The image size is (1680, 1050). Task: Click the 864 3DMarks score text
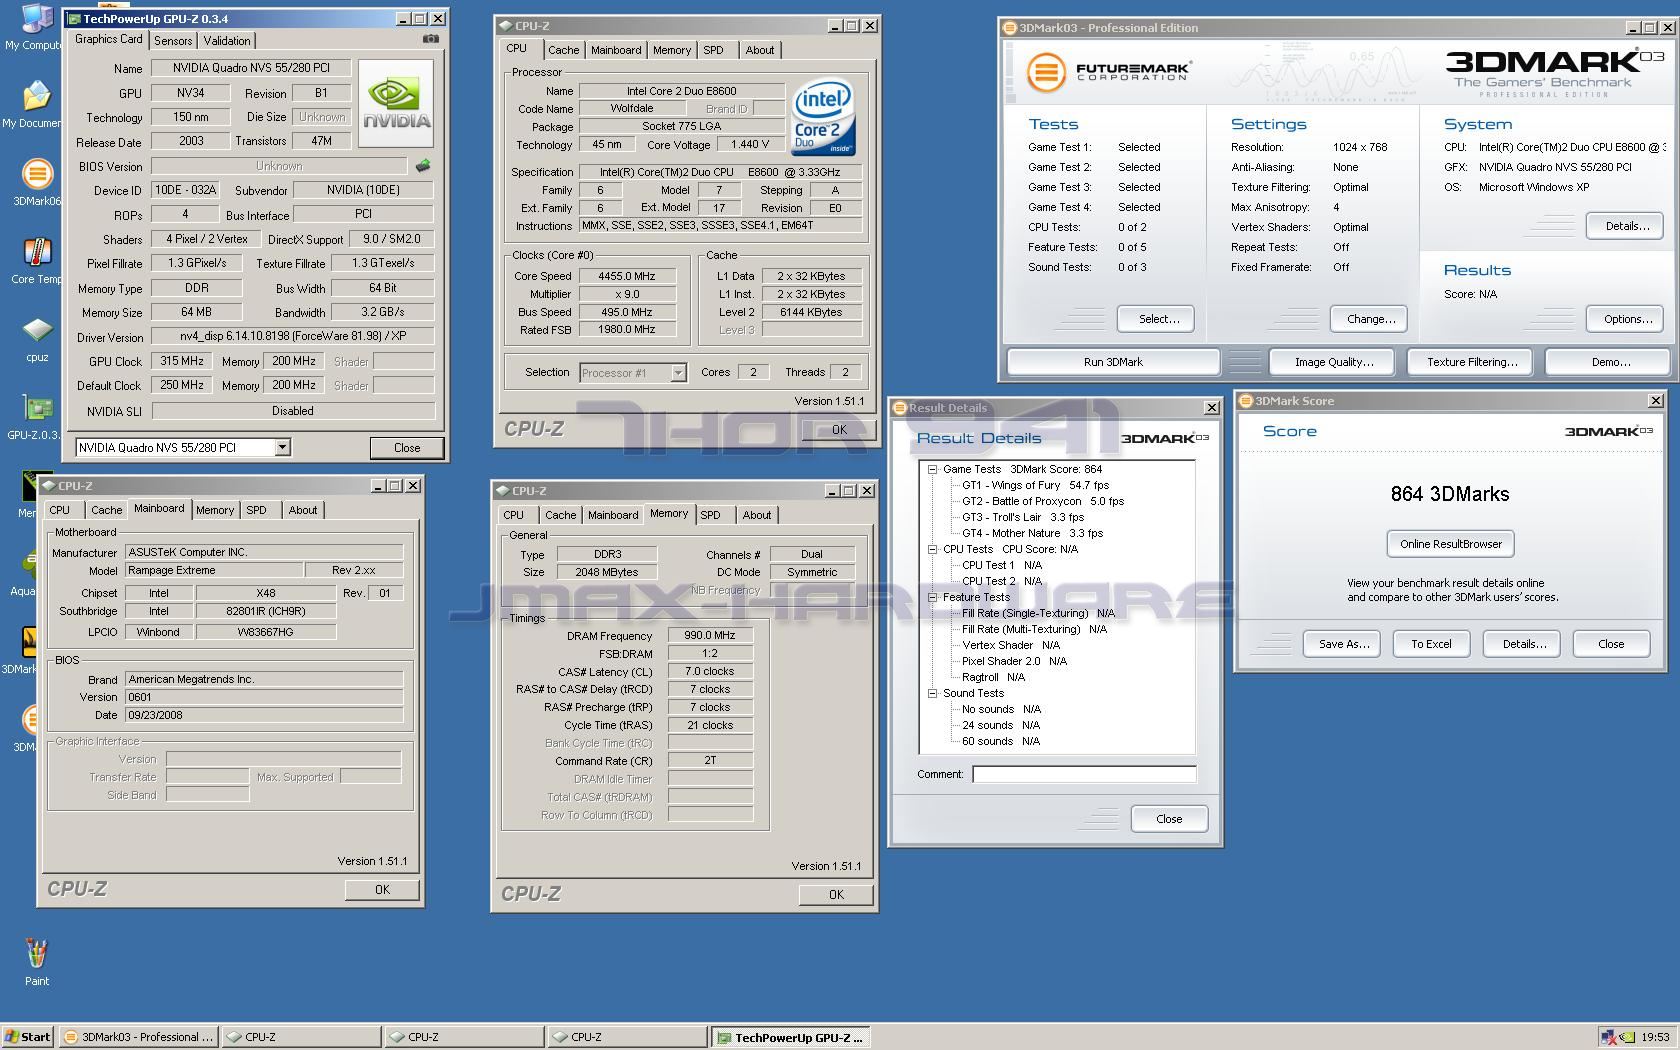(1449, 494)
